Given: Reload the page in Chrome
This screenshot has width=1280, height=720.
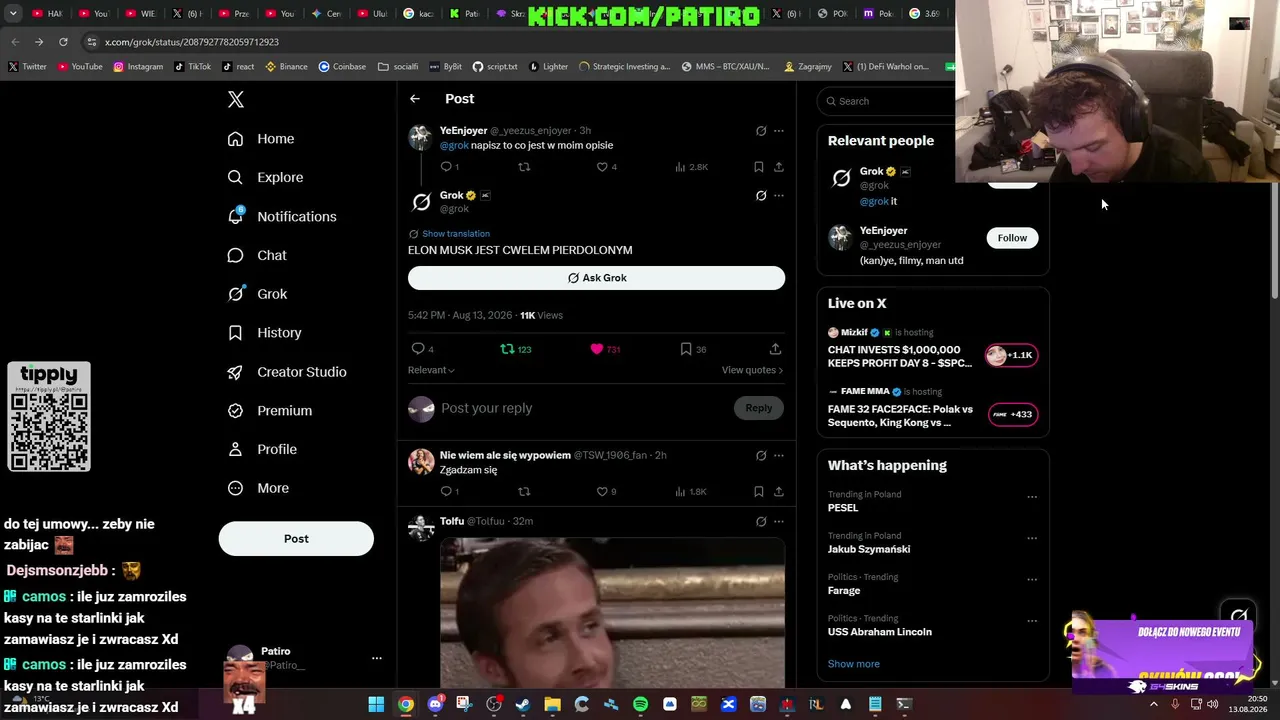Looking at the screenshot, I should pyautogui.click(x=63, y=42).
